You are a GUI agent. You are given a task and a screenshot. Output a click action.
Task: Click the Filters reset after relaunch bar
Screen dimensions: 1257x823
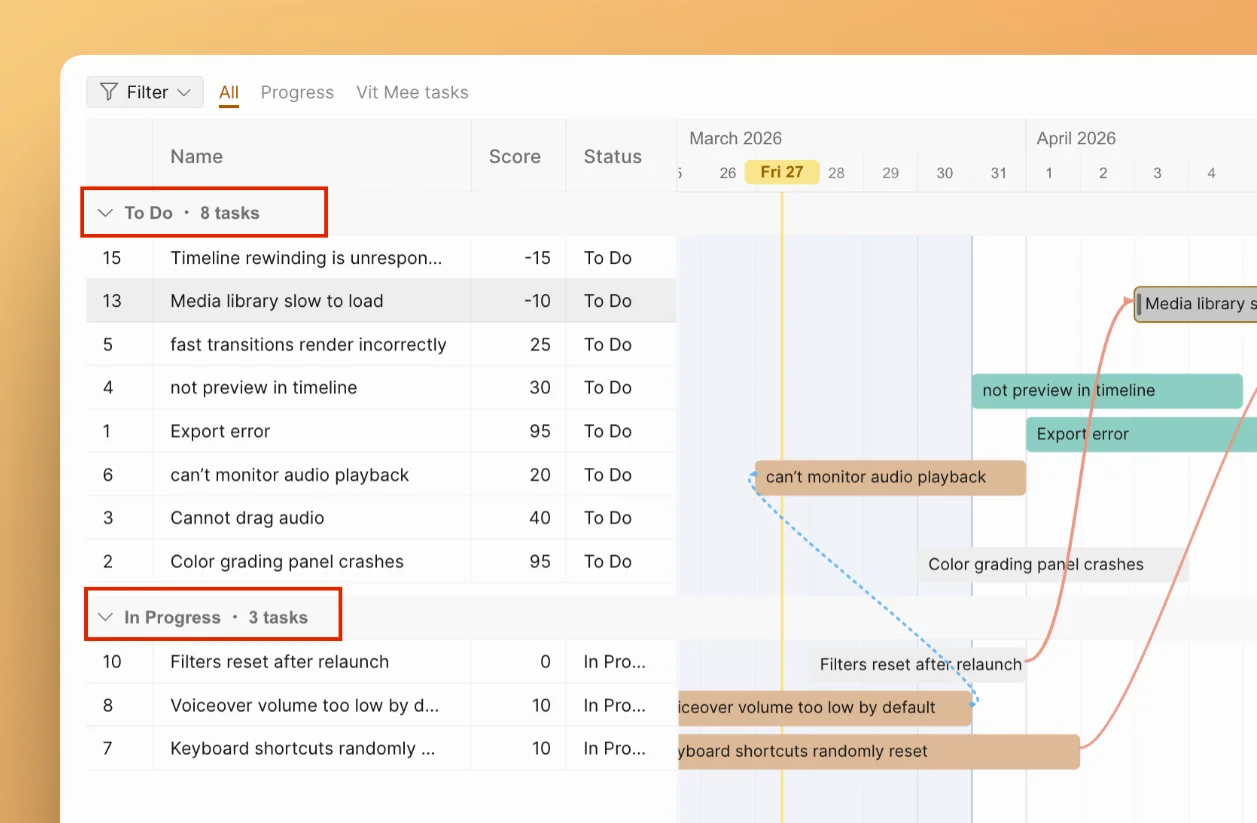pos(917,664)
